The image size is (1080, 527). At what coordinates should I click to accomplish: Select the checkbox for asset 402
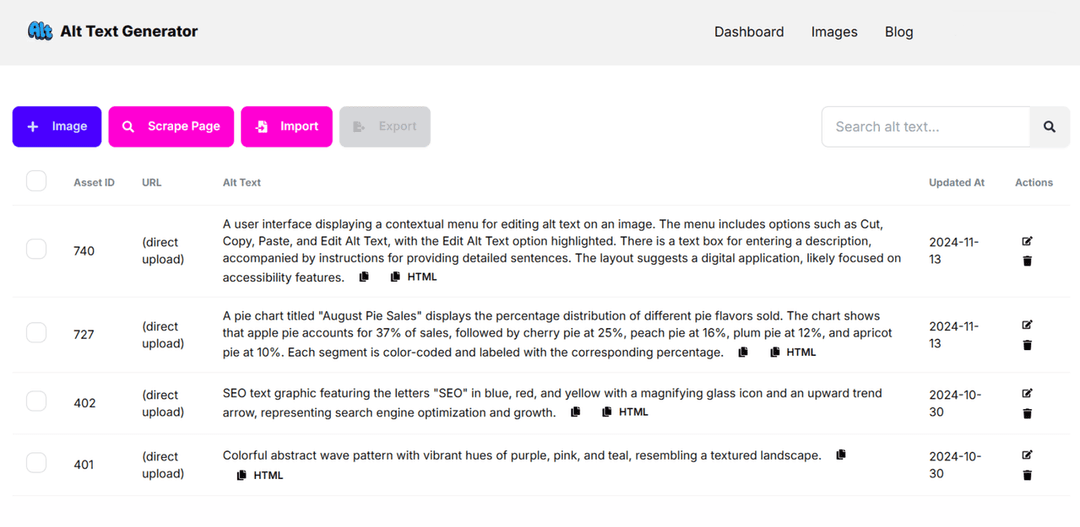pyautogui.click(x=36, y=401)
